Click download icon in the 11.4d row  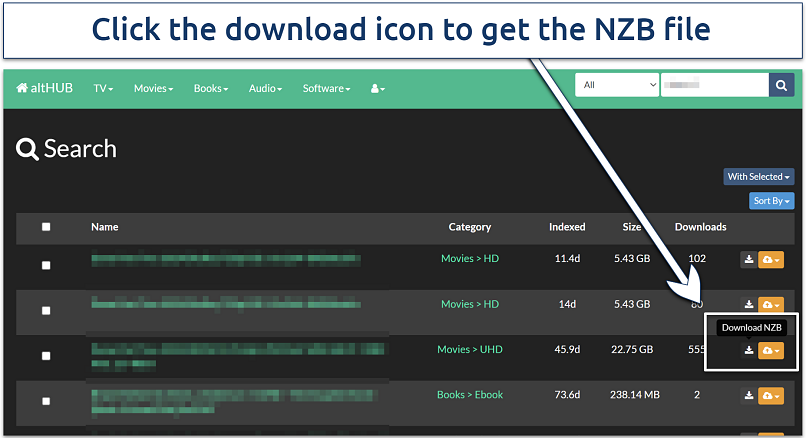748,260
